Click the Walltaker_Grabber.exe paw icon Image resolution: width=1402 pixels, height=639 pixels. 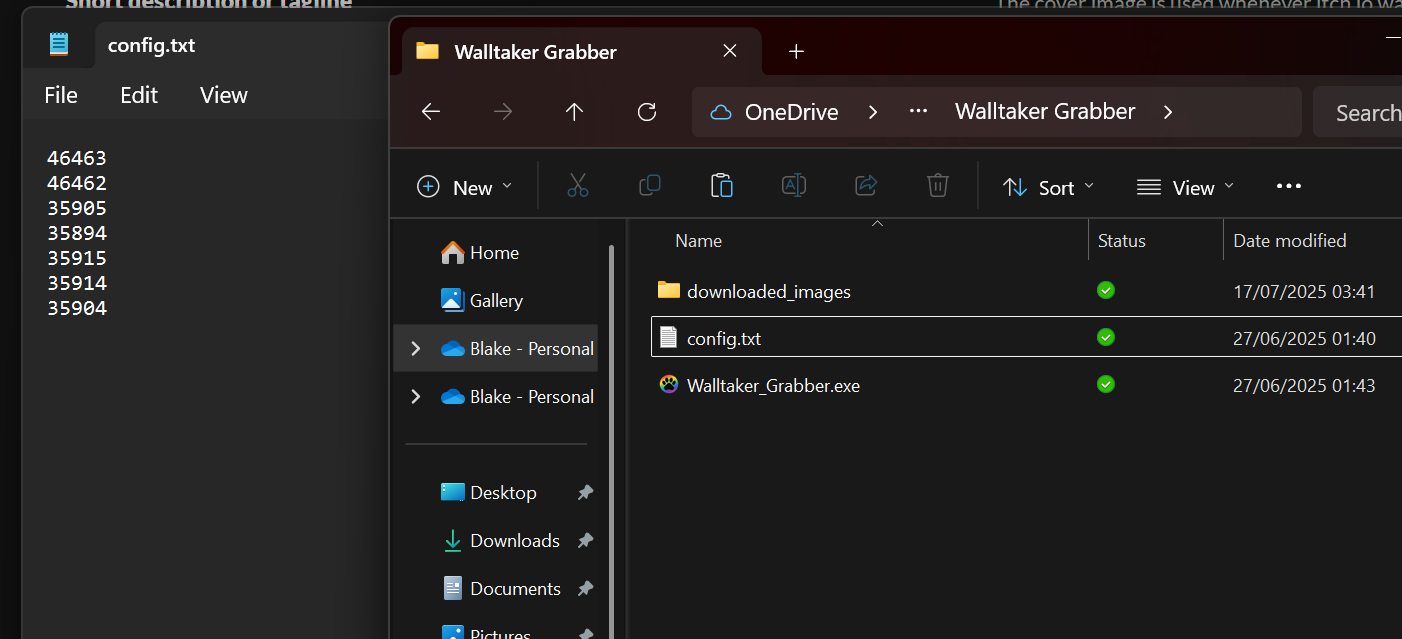pyautogui.click(x=669, y=384)
